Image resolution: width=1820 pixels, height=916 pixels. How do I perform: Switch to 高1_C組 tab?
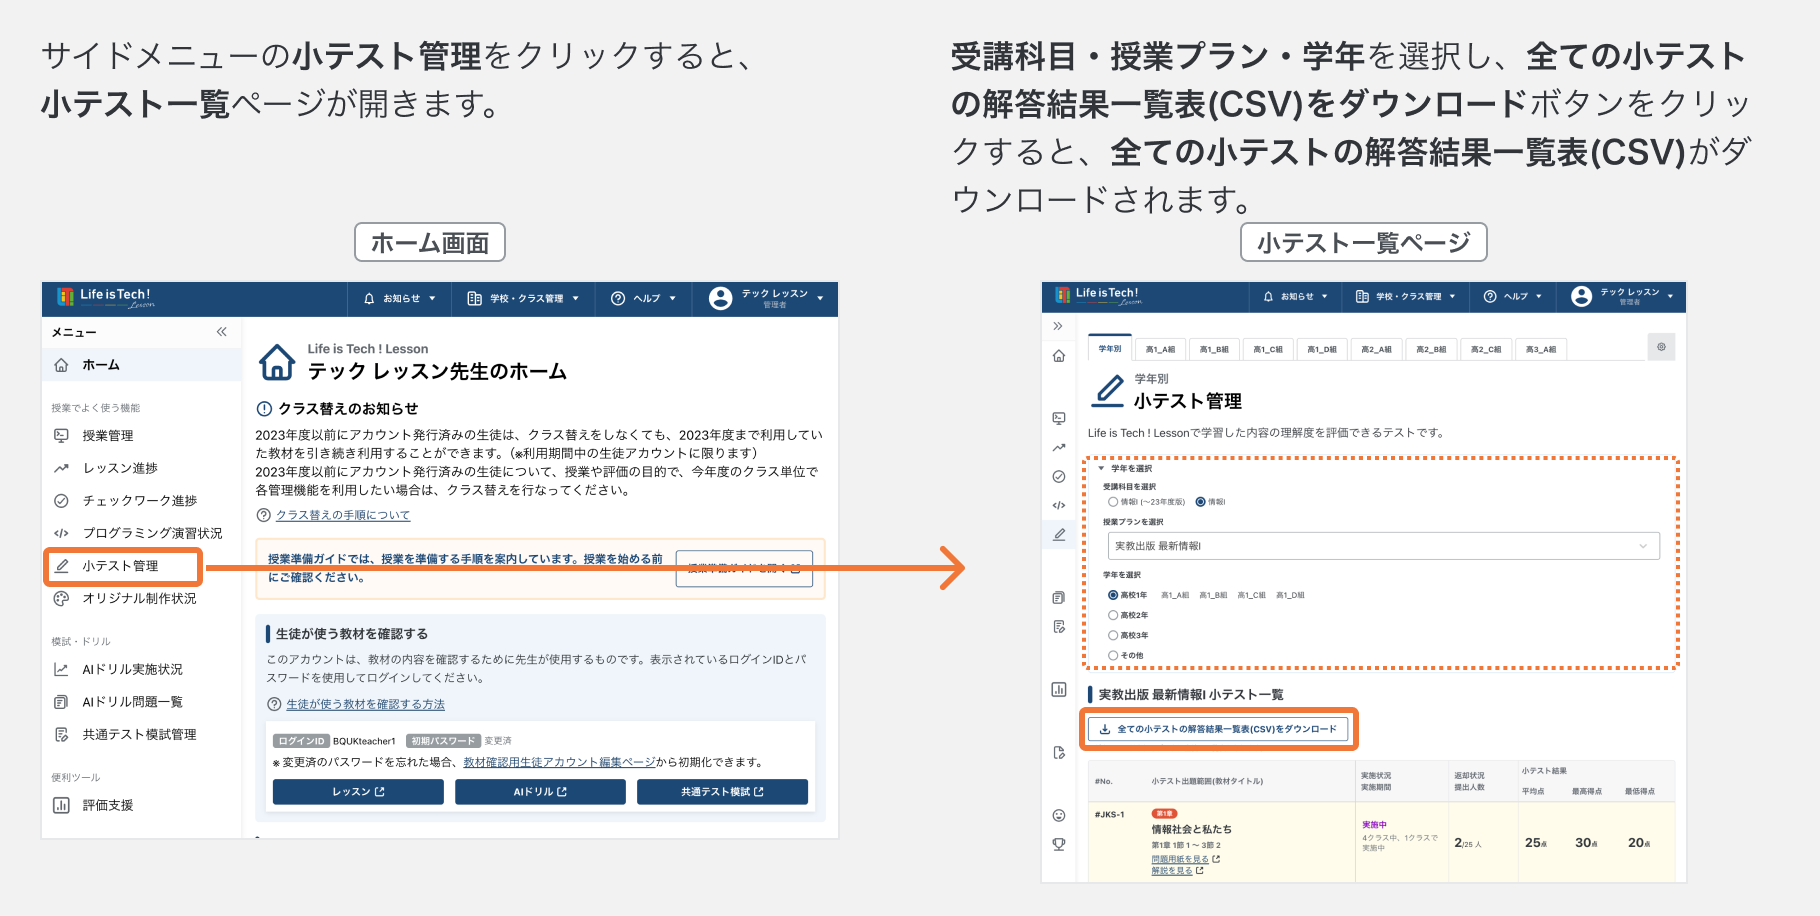(1268, 349)
